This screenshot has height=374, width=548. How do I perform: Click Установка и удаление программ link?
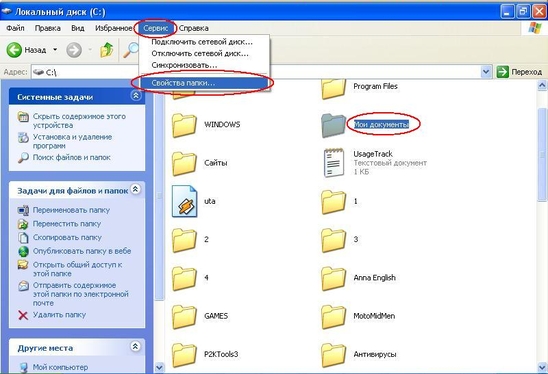pos(72,141)
